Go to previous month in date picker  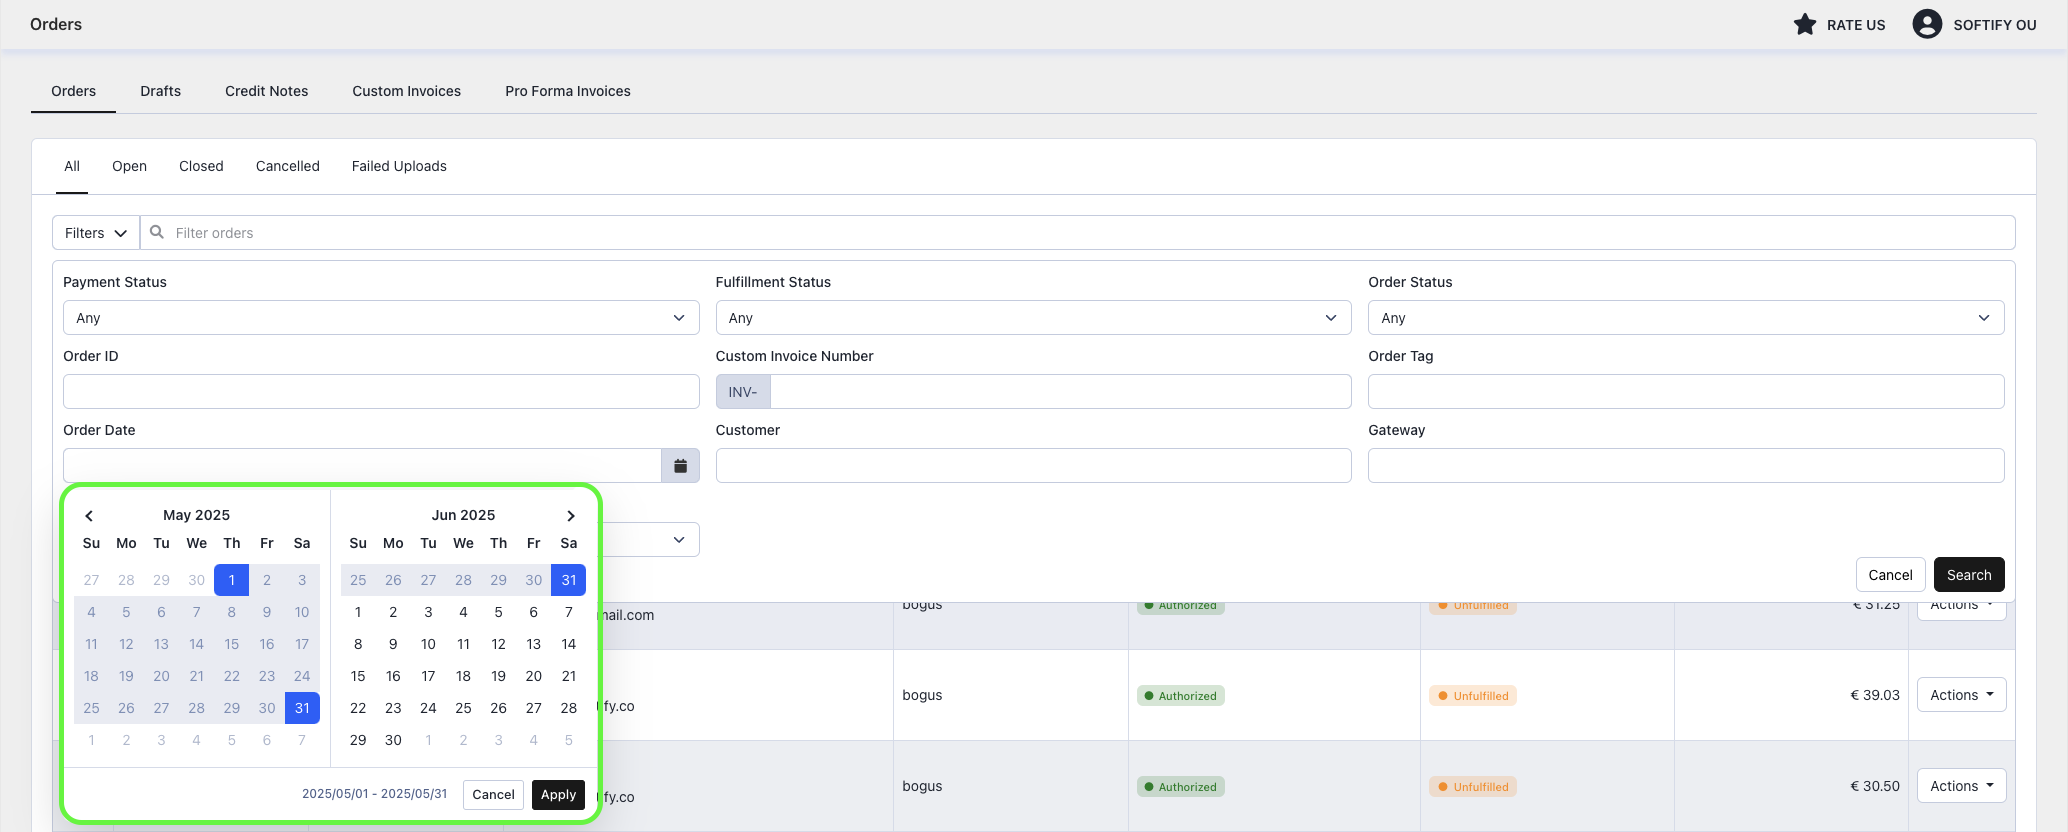click(89, 516)
